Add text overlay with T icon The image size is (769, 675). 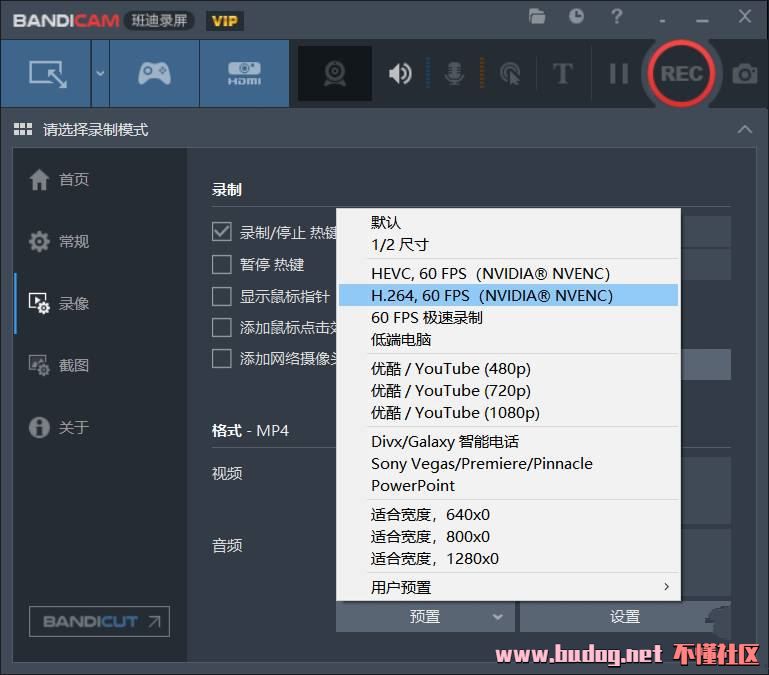[x=563, y=74]
